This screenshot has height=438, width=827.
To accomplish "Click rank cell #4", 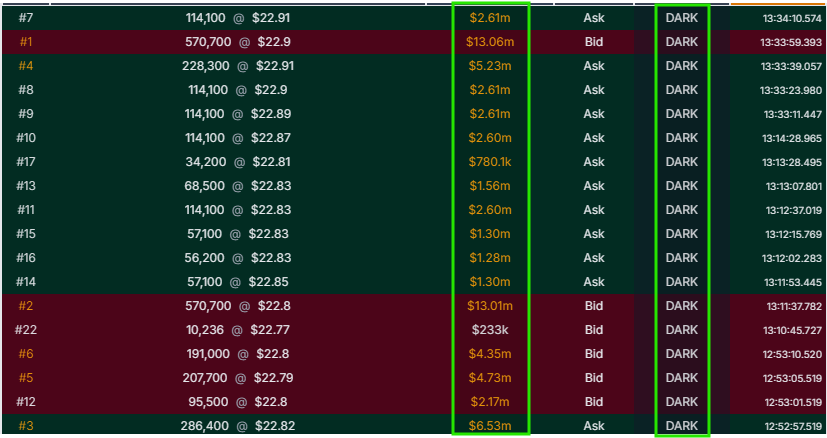I will [x=26, y=66].
